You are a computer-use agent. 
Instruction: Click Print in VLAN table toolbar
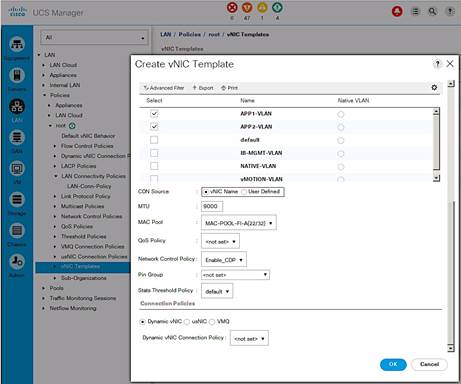[229, 88]
